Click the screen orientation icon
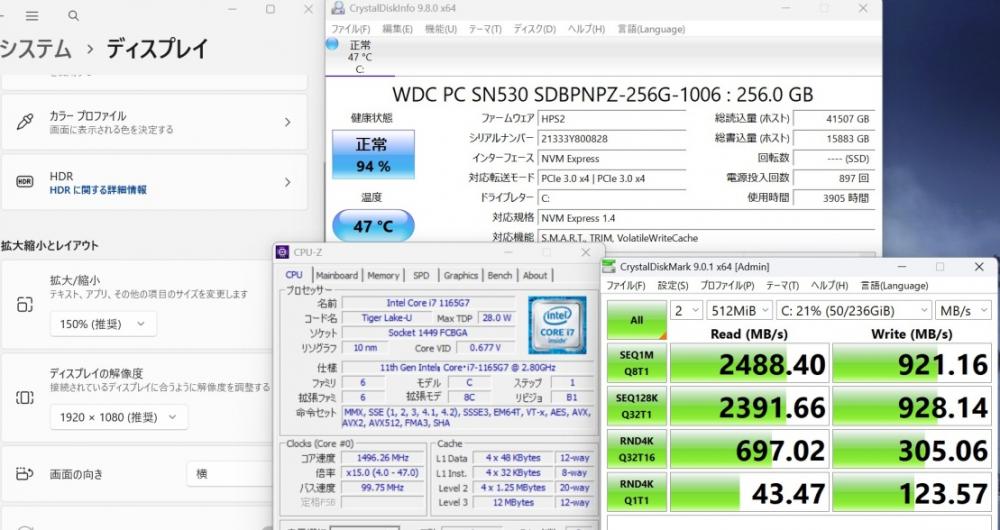Image resolution: width=1000 pixels, height=530 pixels. [x=24, y=474]
